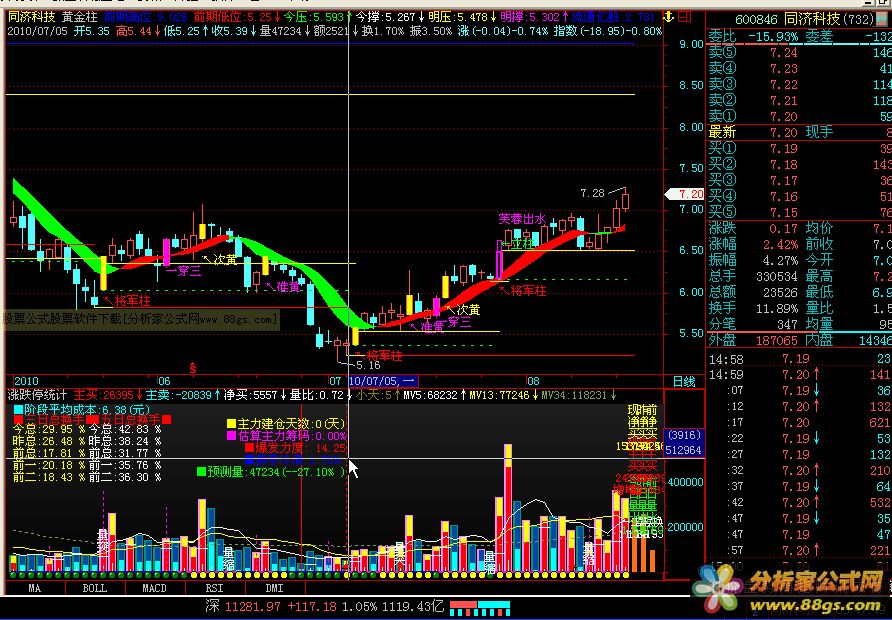The width and height of the screenshot is (892, 620).
Task: Click the 14:58 tick trade row
Action: (800, 359)
